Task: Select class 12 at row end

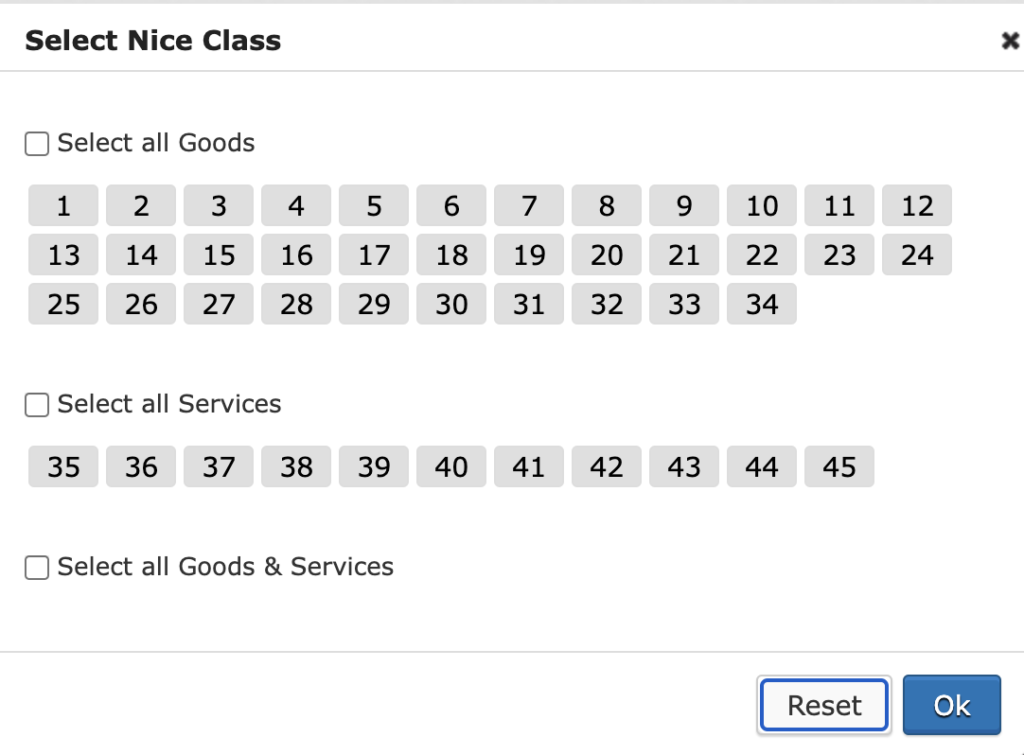Action: pos(916,205)
